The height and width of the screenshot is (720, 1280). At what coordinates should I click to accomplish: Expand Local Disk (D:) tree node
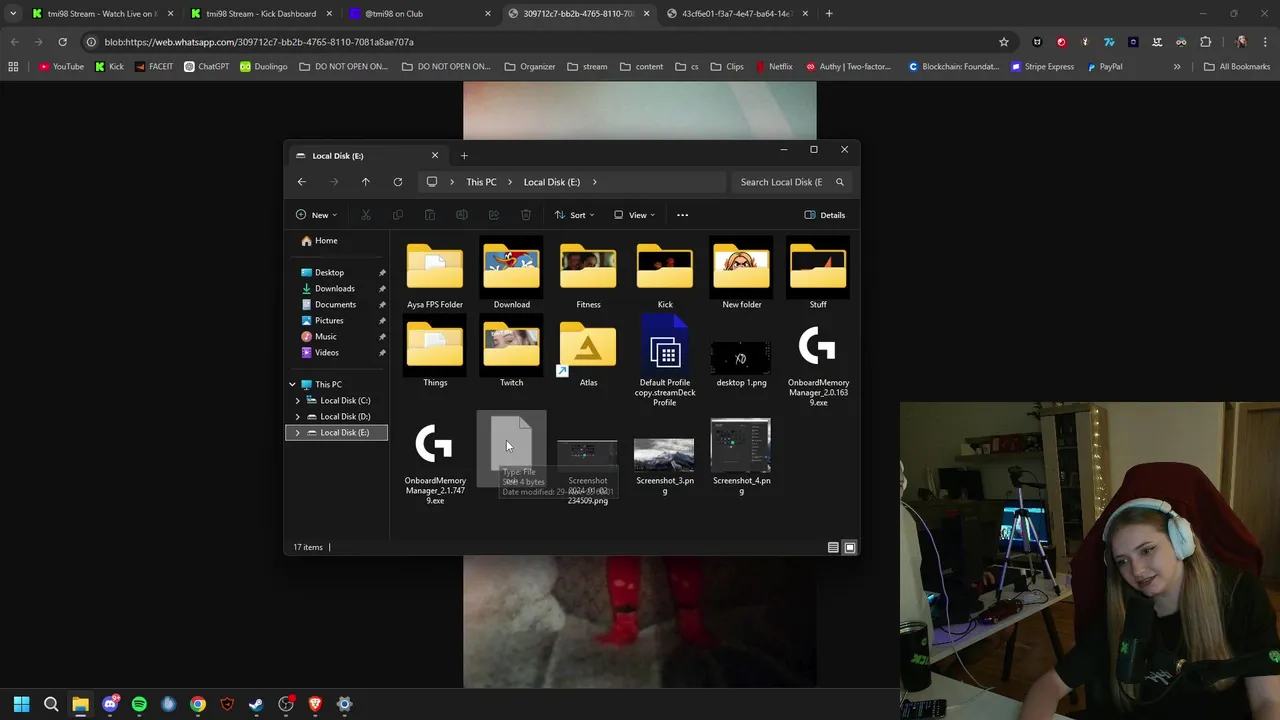coord(297,416)
